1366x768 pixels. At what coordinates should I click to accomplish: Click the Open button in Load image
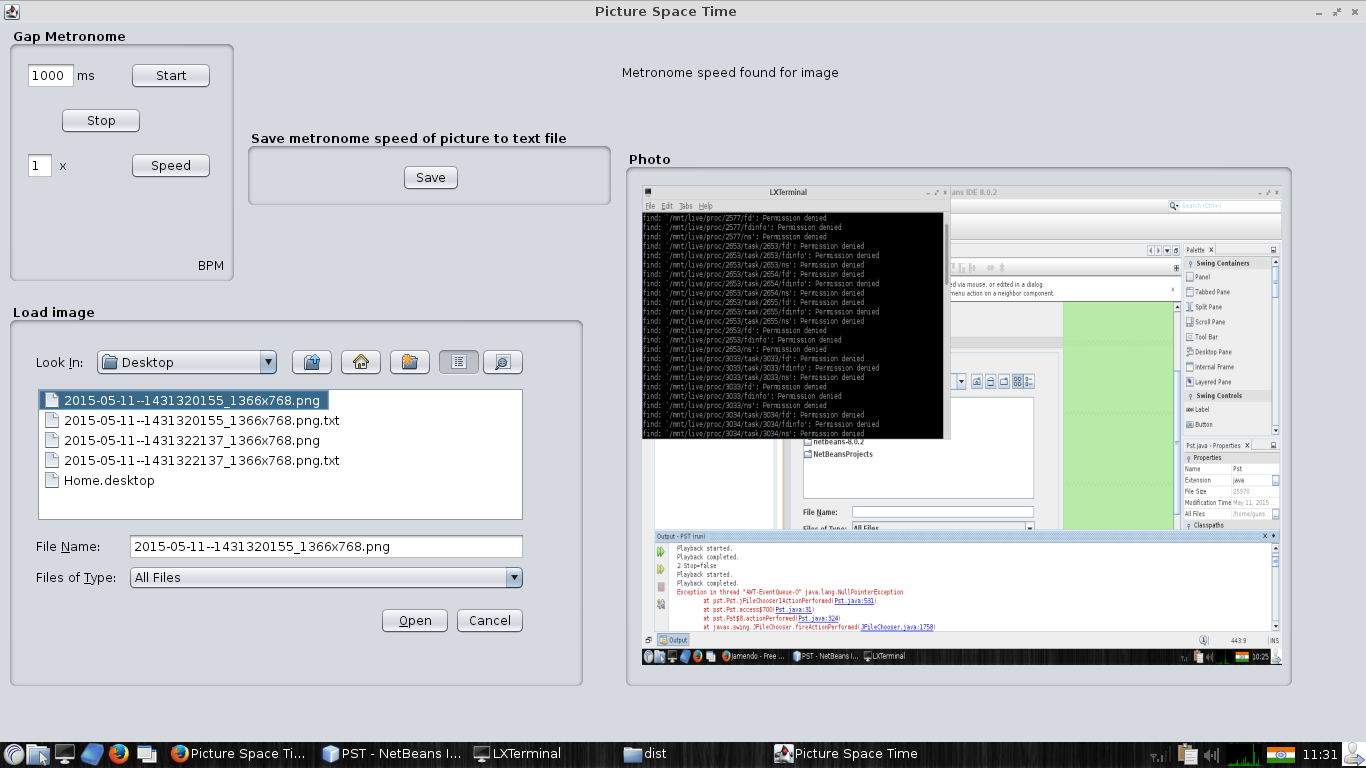[415, 620]
